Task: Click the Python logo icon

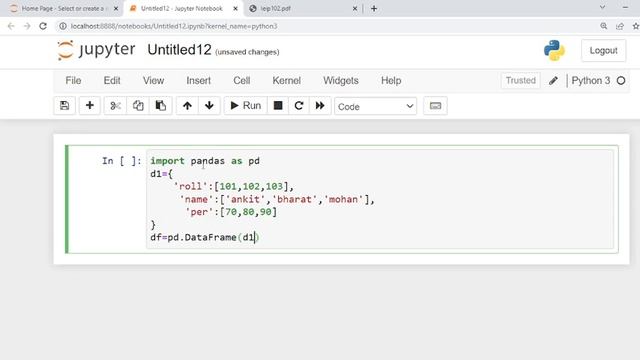Action: click(x=554, y=51)
